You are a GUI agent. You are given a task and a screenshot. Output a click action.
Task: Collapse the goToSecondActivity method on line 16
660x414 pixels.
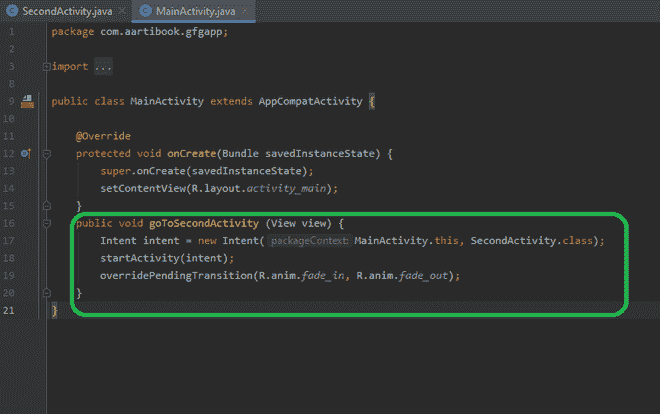pyautogui.click(x=46, y=223)
